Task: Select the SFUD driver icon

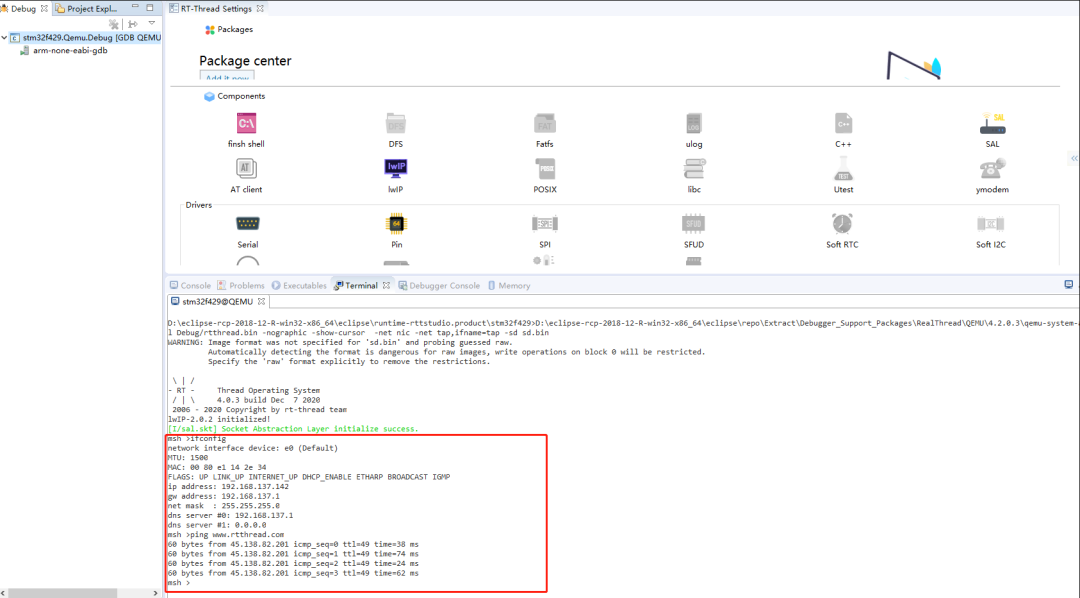Action: [694, 224]
